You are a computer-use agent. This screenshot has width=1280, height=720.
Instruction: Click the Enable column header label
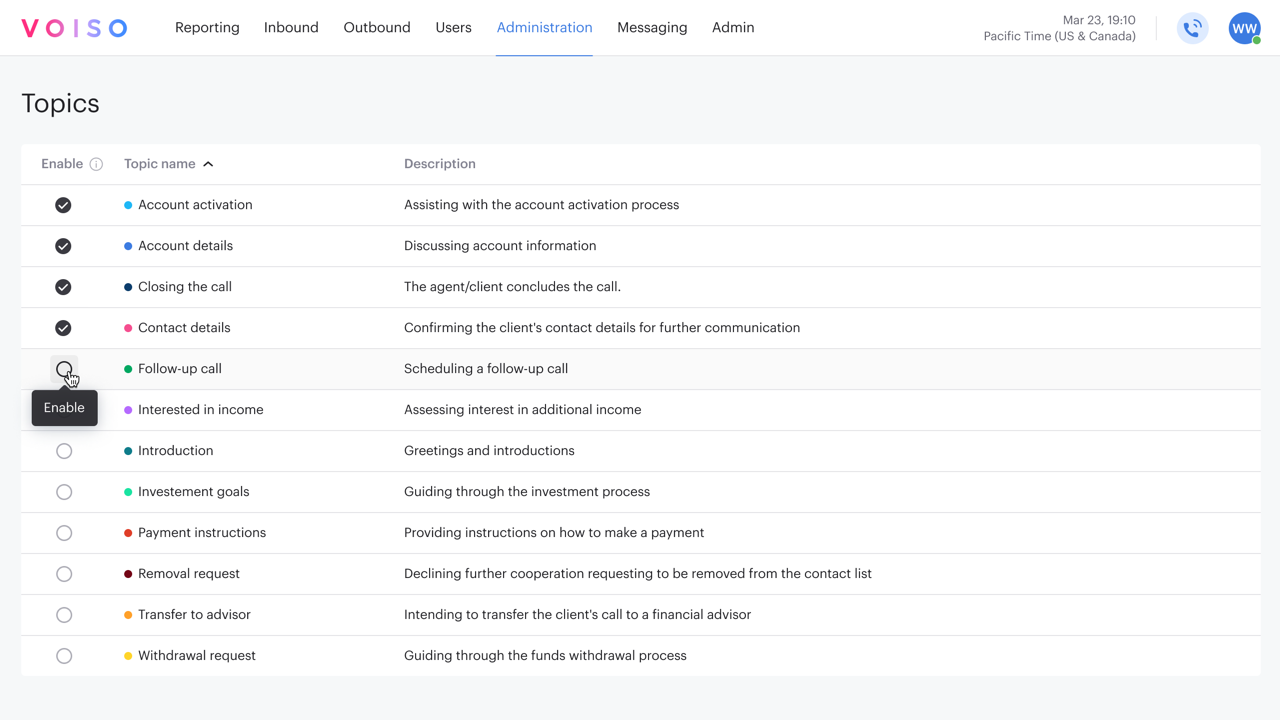tap(62, 164)
